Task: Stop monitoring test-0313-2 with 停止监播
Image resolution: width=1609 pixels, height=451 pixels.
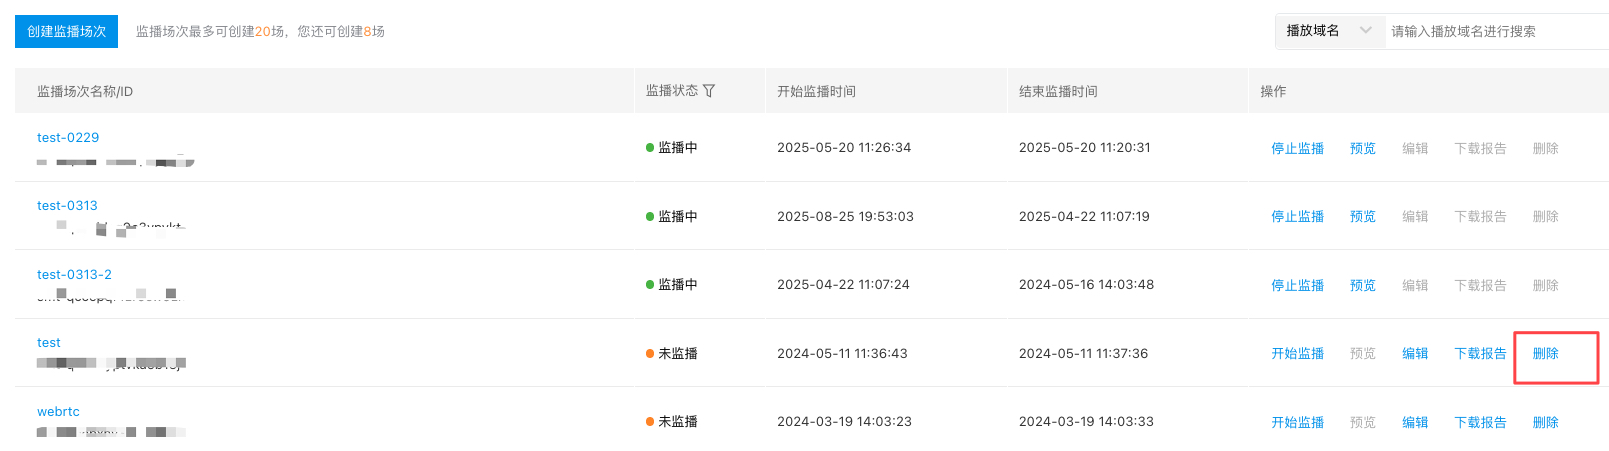Action: click(1297, 285)
